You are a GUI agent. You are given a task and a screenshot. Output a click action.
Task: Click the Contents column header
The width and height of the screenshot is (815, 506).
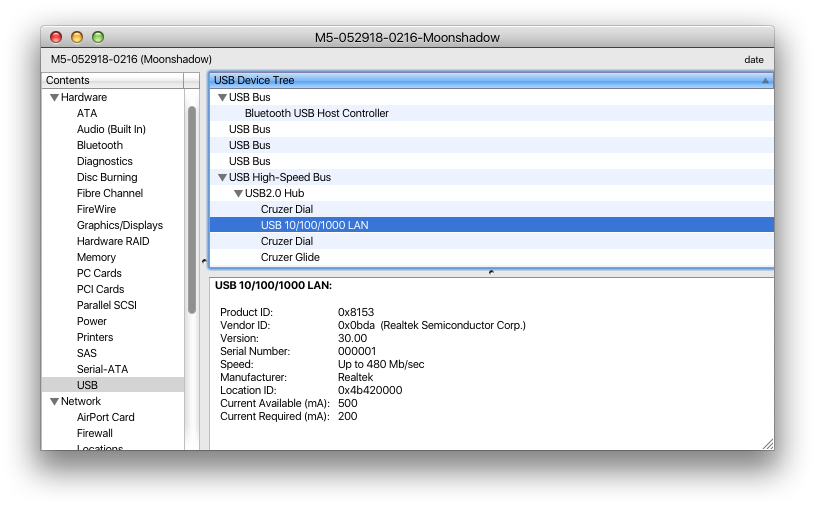pos(112,80)
